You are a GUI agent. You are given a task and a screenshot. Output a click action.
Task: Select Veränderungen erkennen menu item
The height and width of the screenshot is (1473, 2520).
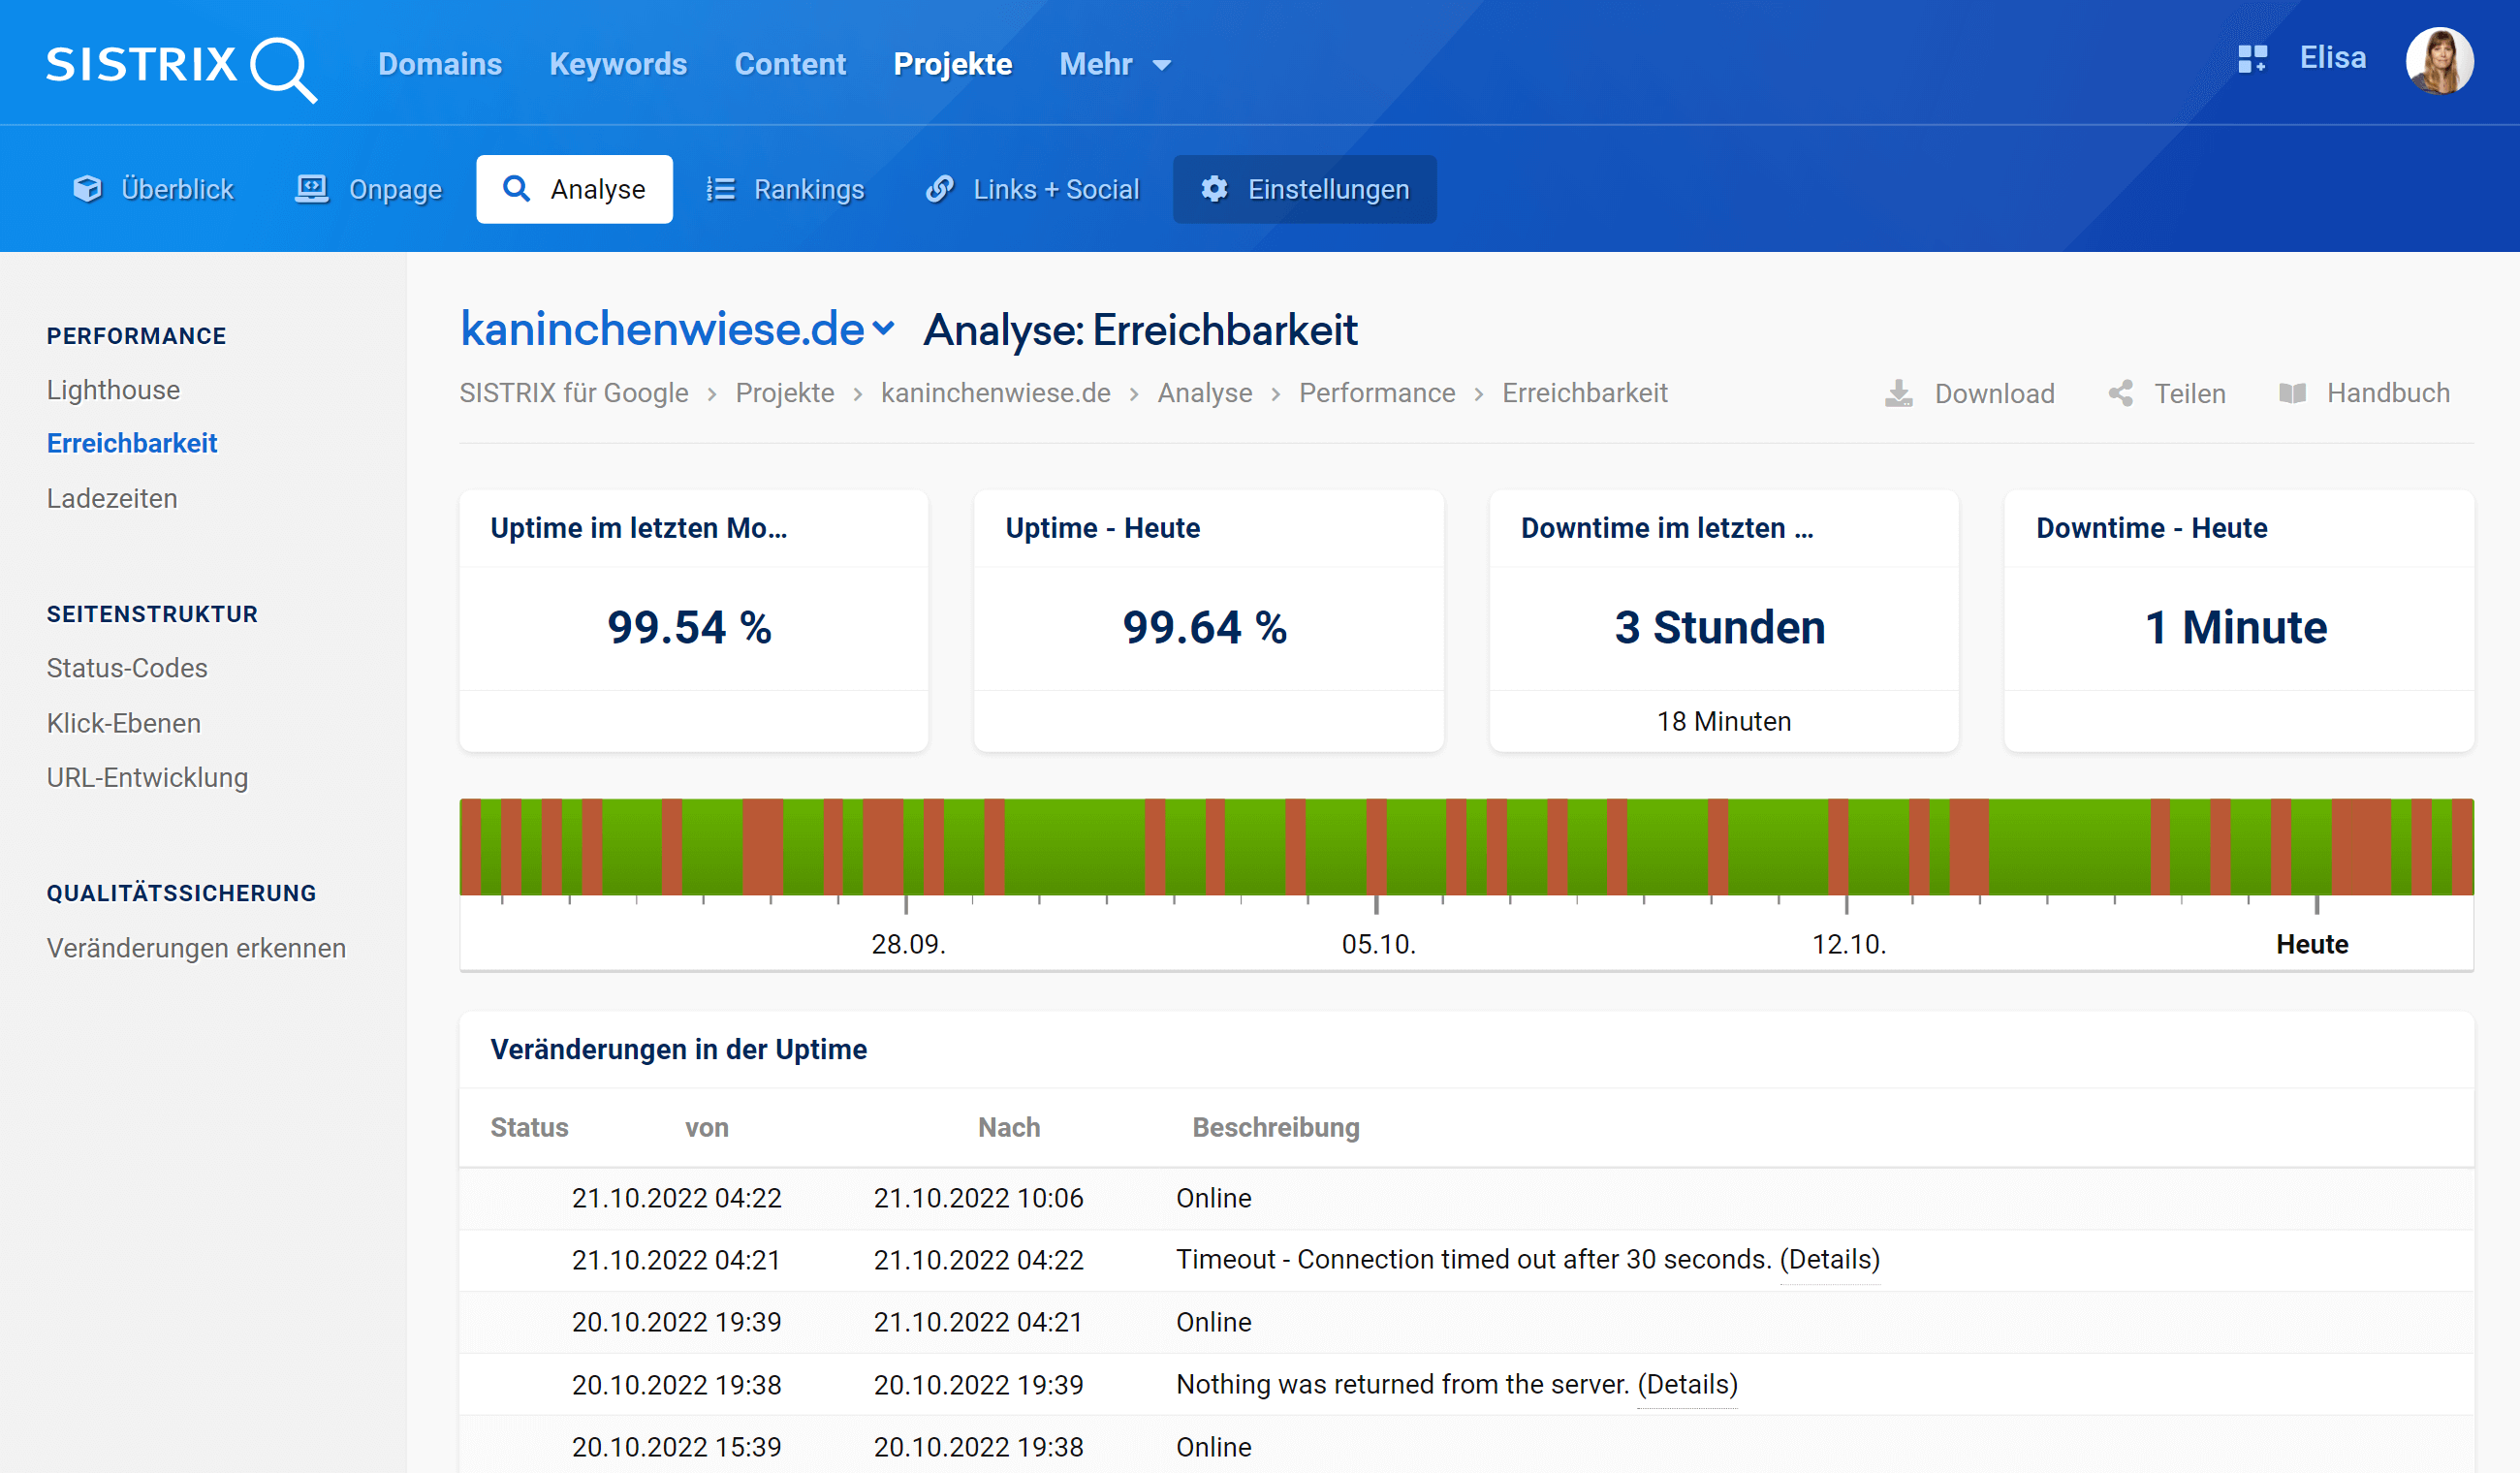click(198, 949)
